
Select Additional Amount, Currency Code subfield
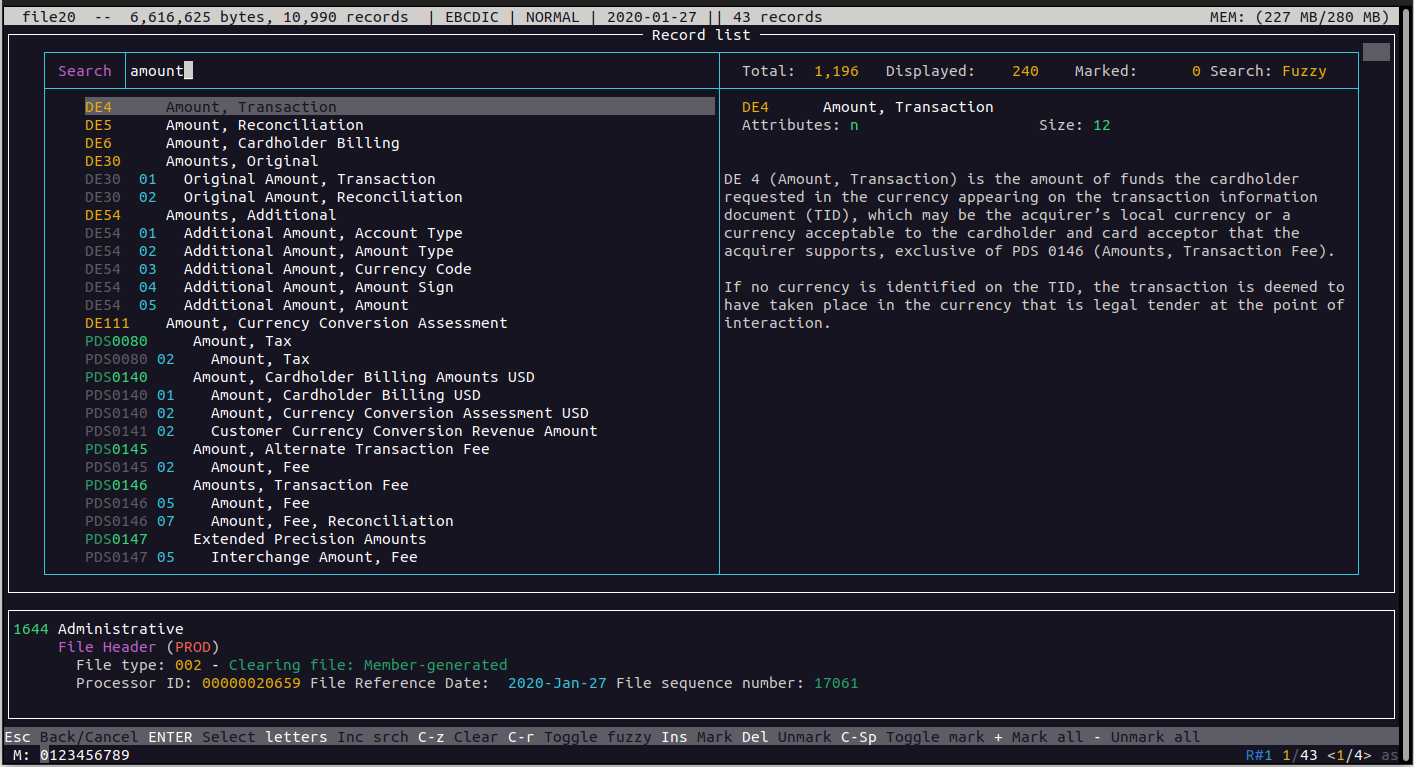coord(327,269)
